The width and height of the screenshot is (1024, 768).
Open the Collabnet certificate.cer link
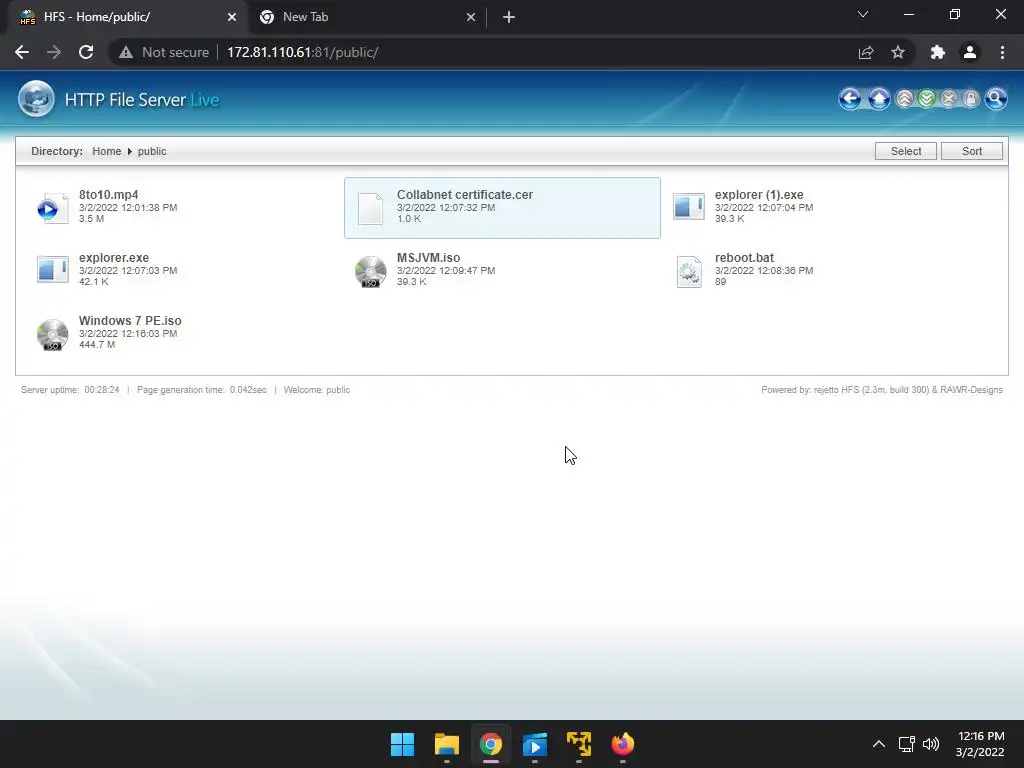(x=465, y=195)
